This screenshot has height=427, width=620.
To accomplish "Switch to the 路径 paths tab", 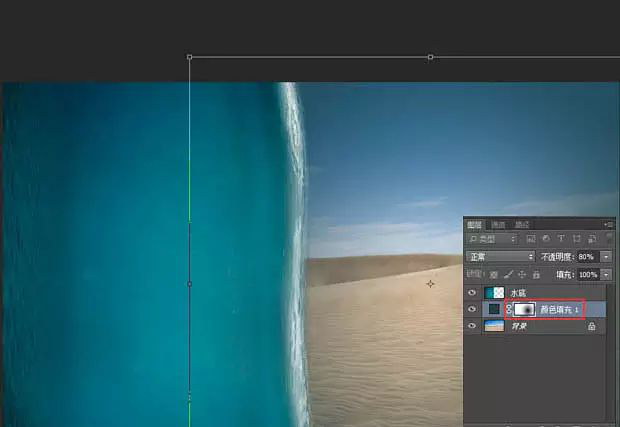I will [521, 224].
